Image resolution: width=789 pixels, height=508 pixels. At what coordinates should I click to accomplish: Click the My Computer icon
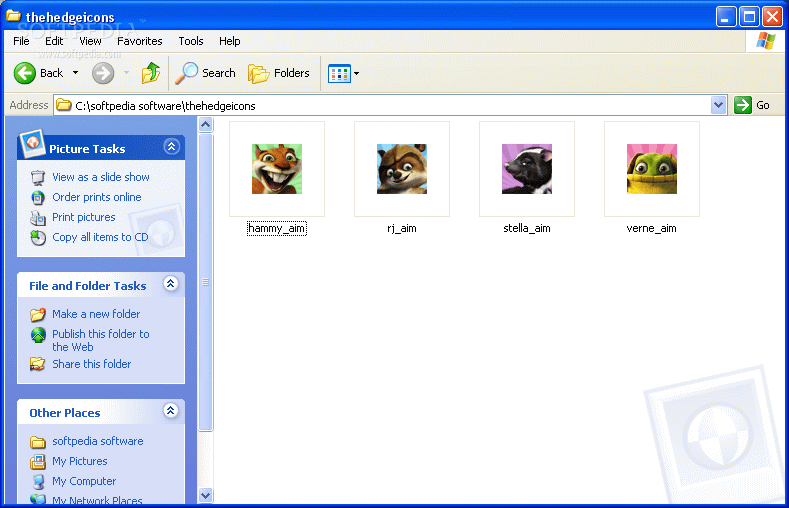[x=38, y=482]
